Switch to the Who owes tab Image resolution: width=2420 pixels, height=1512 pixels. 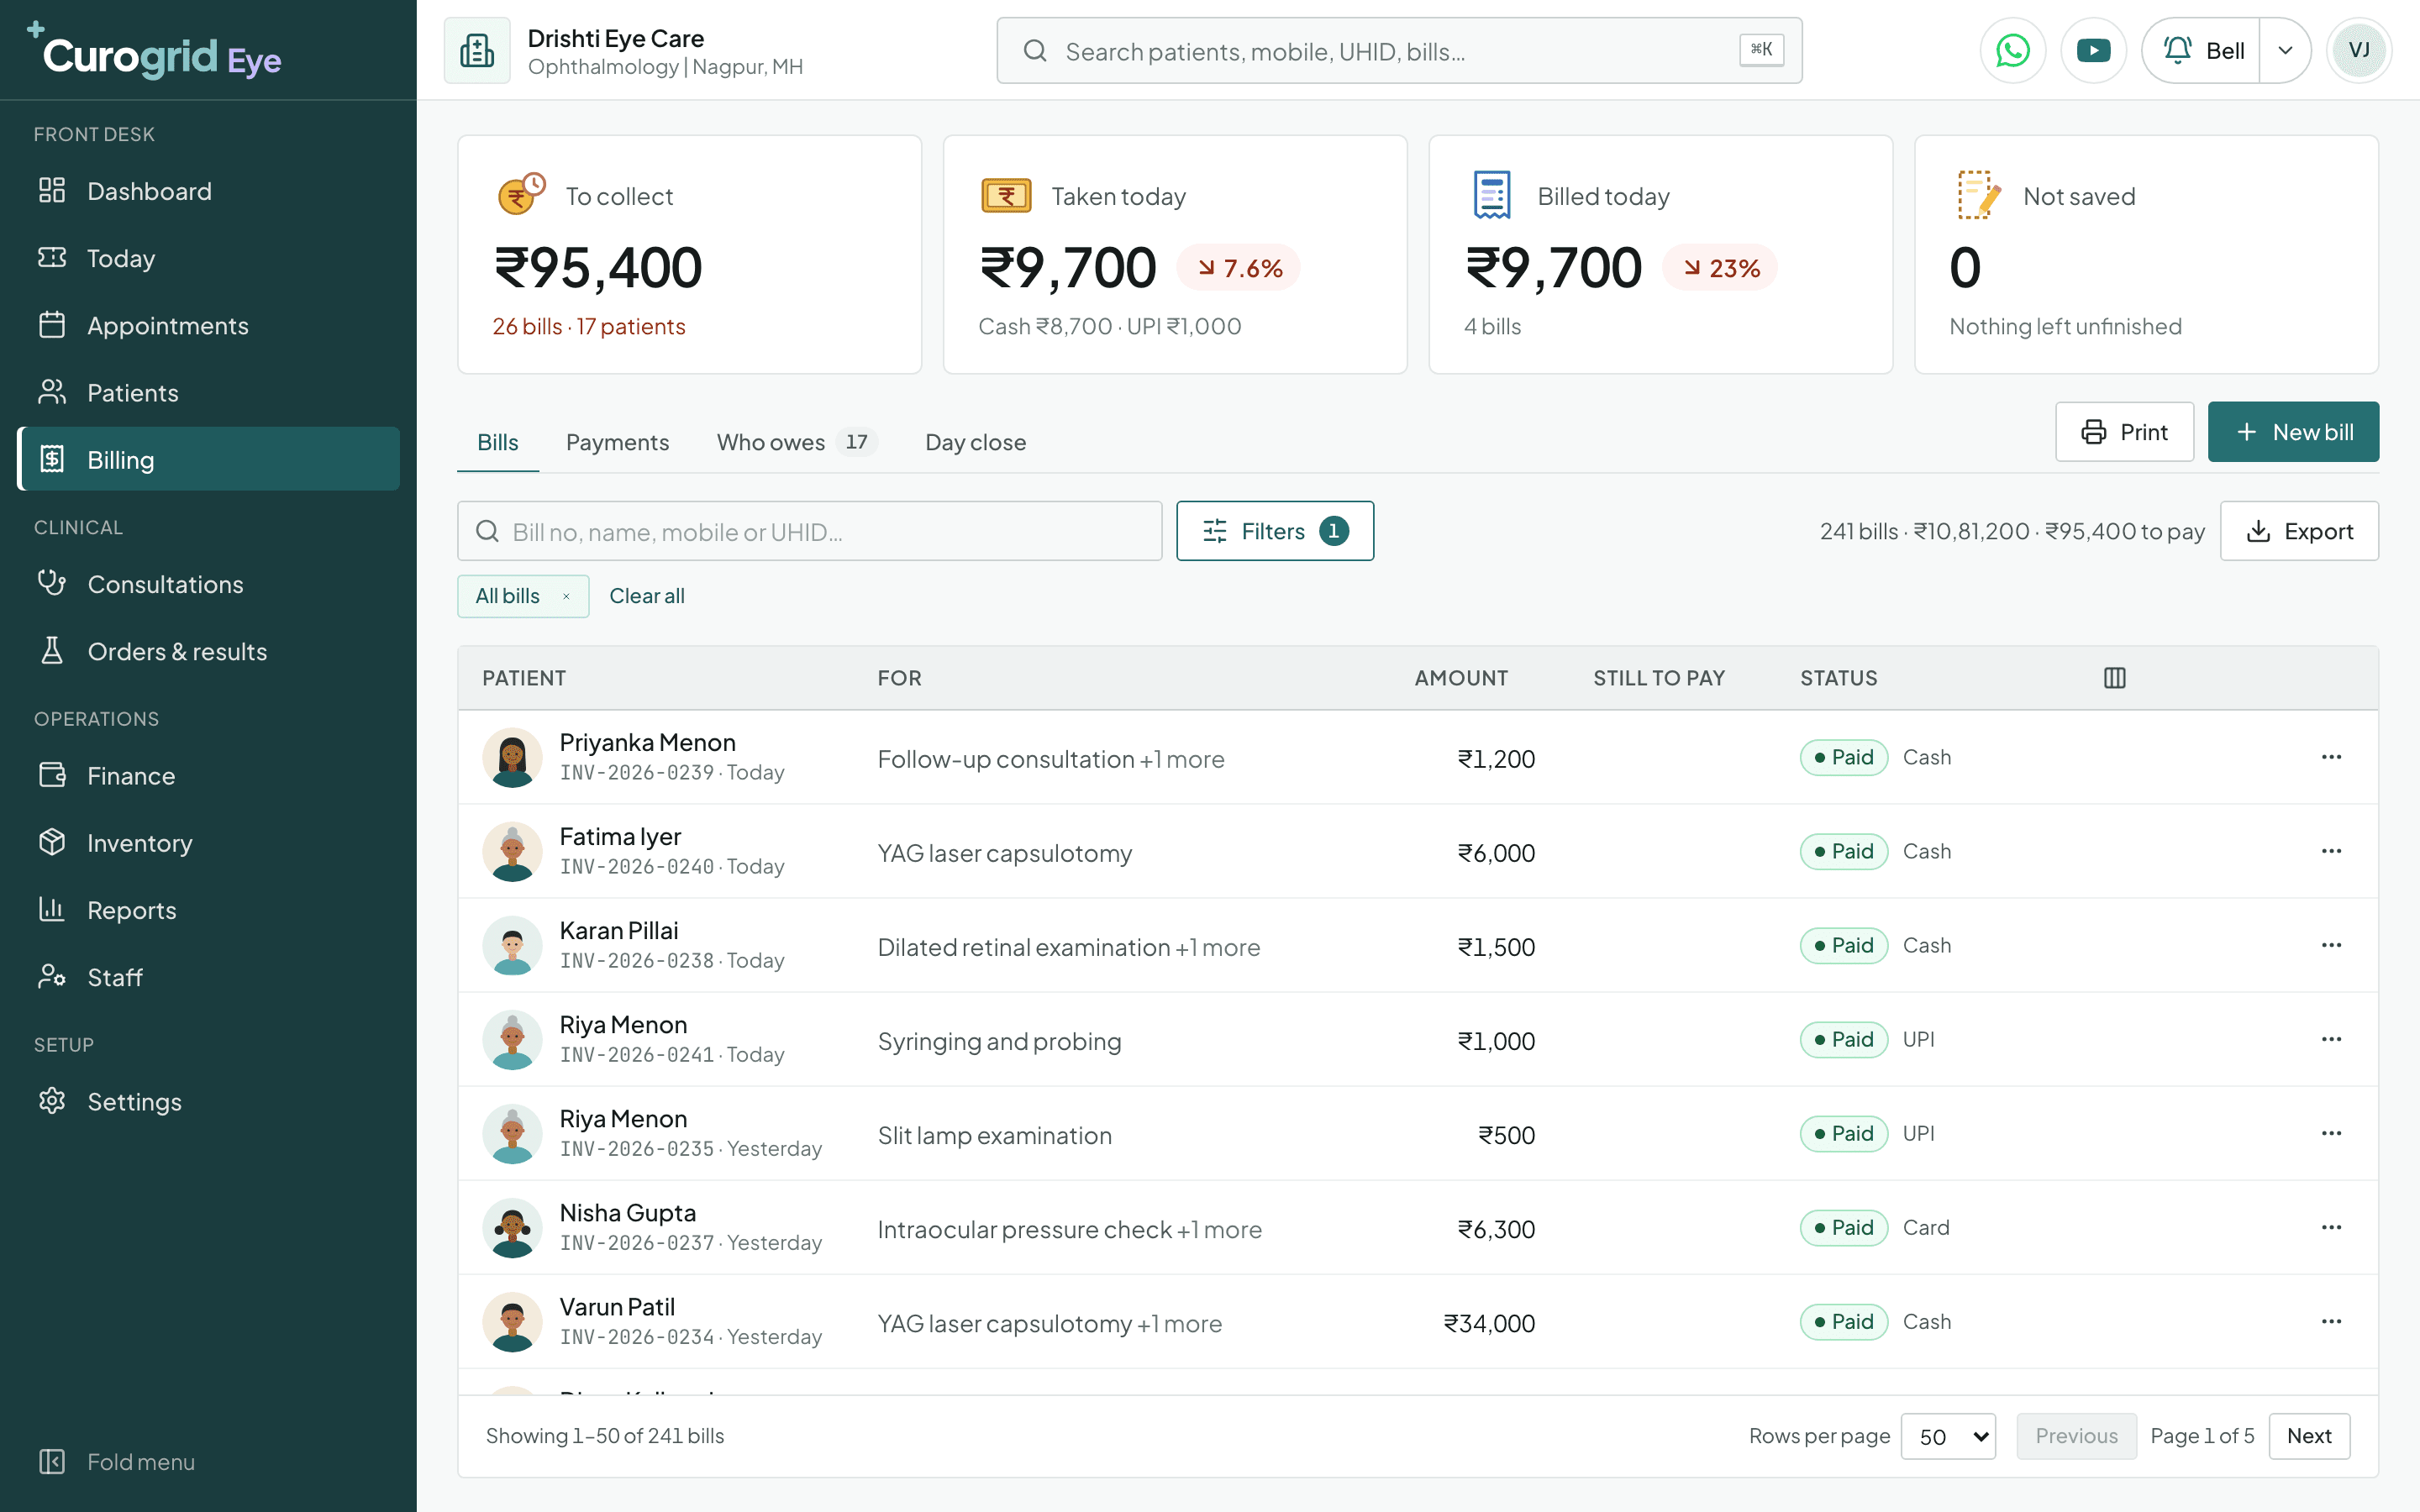[796, 442]
